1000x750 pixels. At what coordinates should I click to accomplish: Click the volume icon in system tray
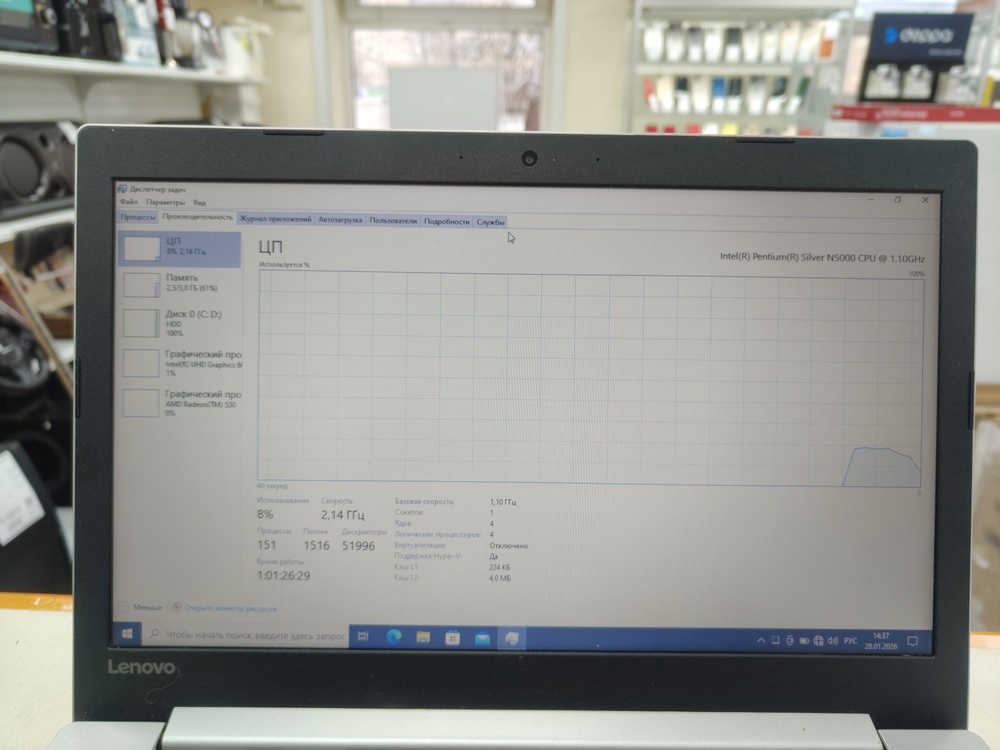click(x=834, y=640)
